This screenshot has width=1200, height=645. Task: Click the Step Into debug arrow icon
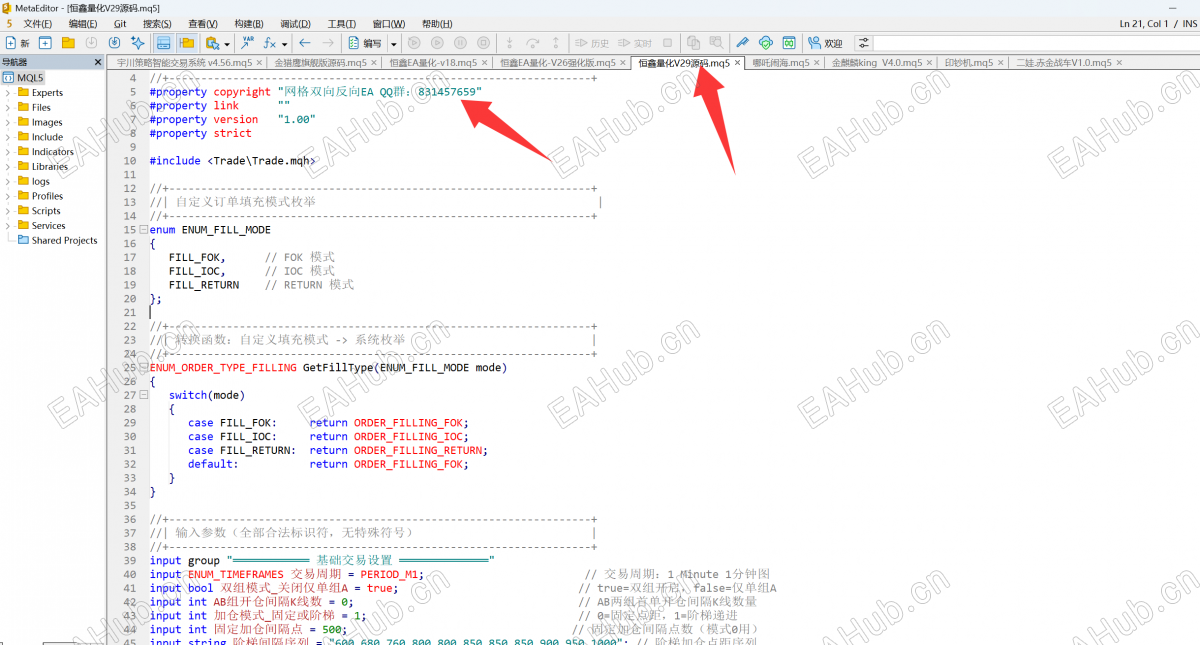[x=509, y=43]
